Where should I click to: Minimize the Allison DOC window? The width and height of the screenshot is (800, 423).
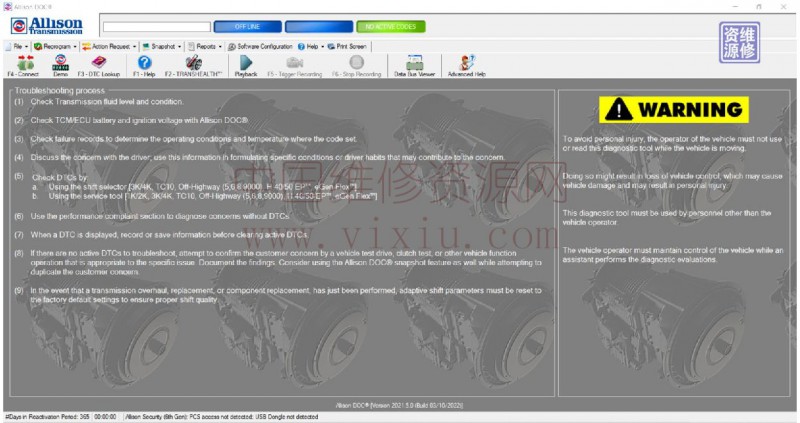tap(735, 7)
